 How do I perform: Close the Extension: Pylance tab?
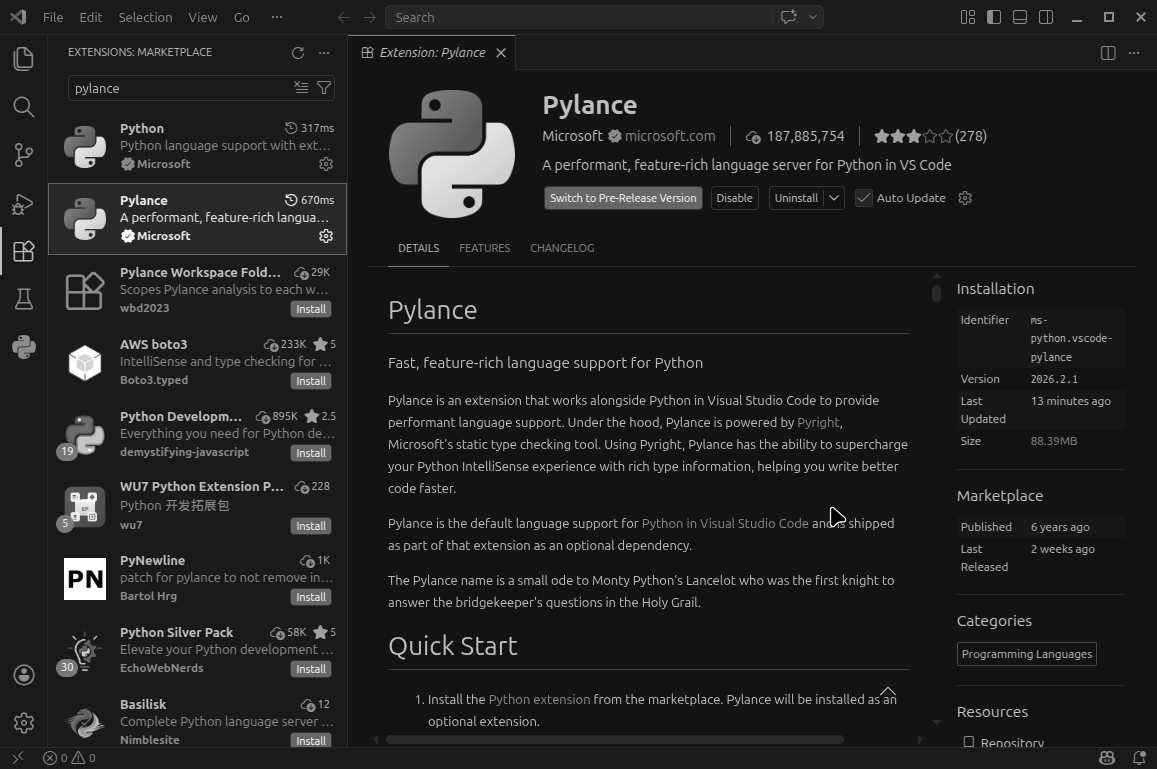pos(501,52)
